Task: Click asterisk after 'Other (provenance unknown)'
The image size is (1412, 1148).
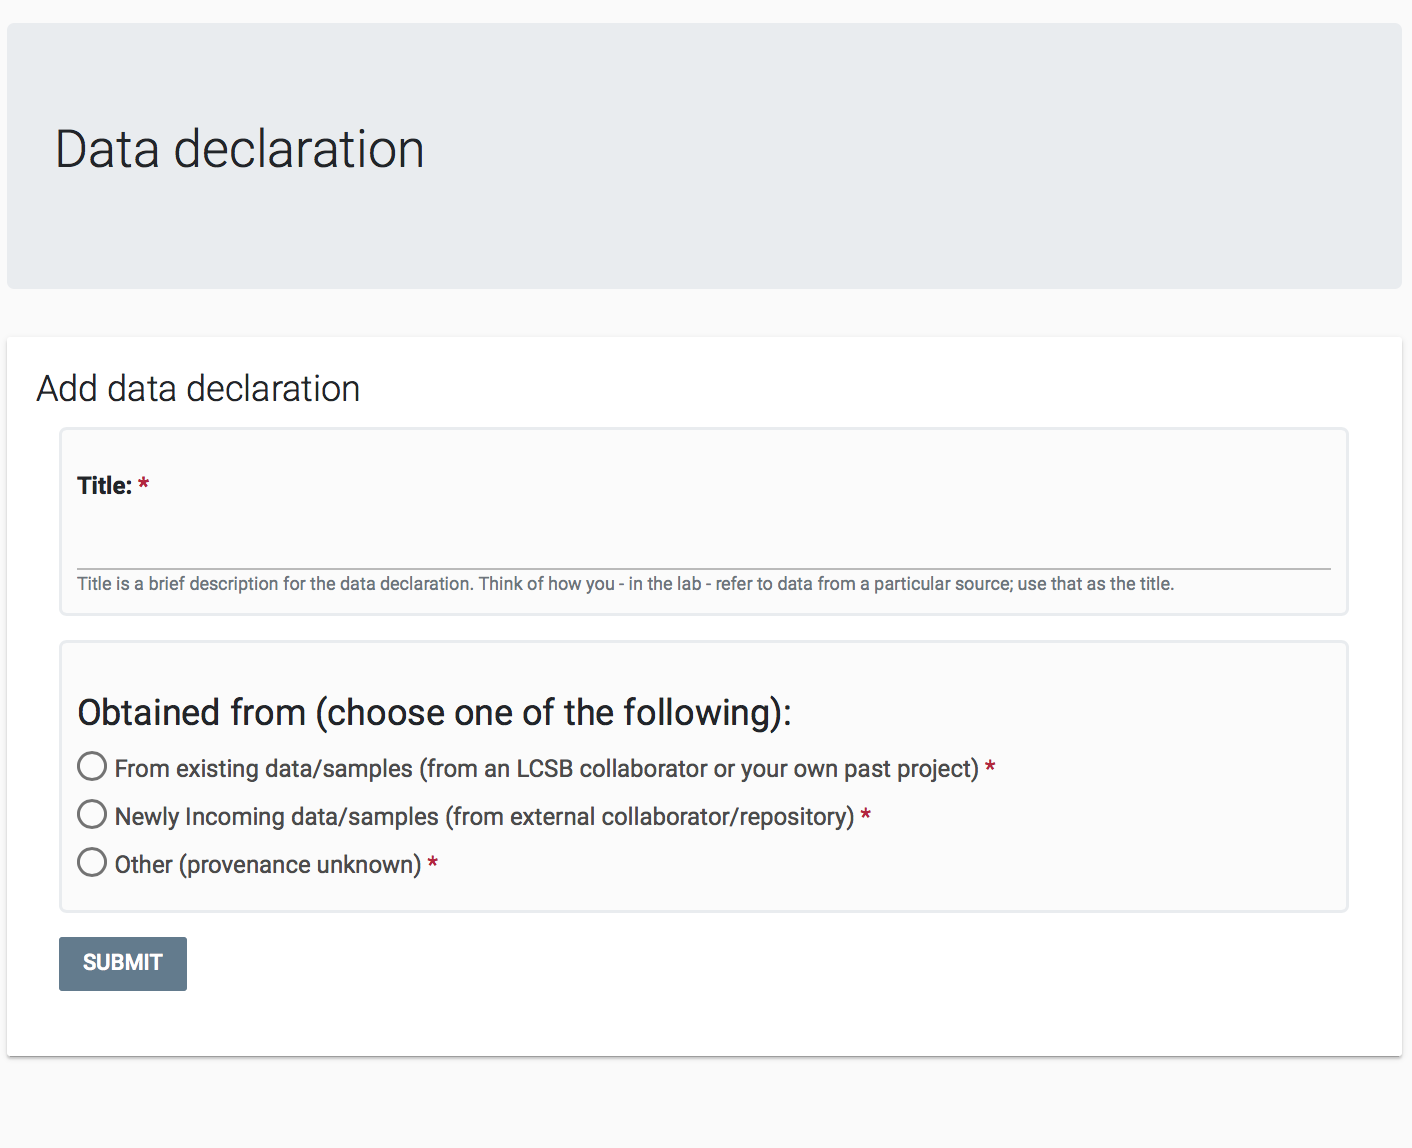Action: point(433,863)
